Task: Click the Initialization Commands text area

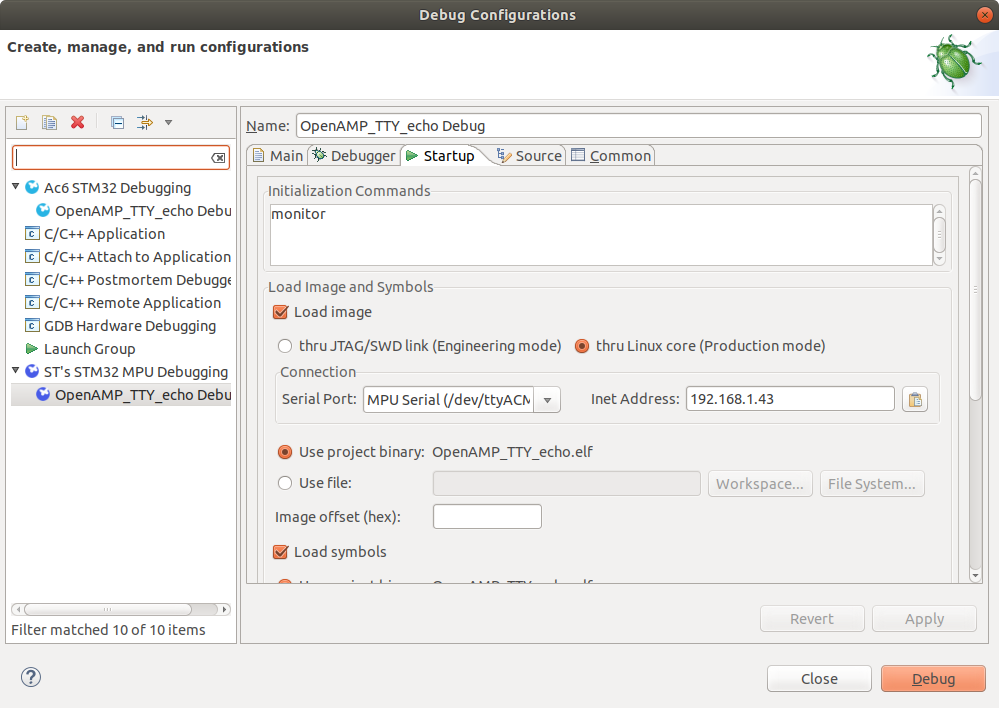Action: click(x=601, y=235)
